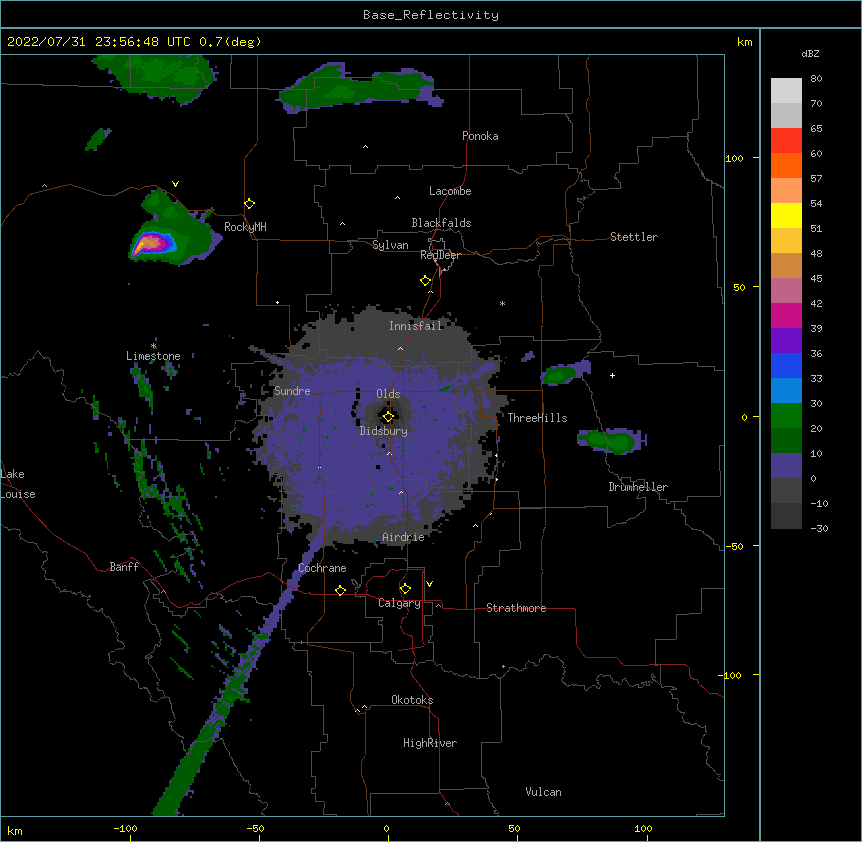
Task: Click the timestamp 2022/07/31 23:56:48 UTC
Action: (x=99, y=42)
